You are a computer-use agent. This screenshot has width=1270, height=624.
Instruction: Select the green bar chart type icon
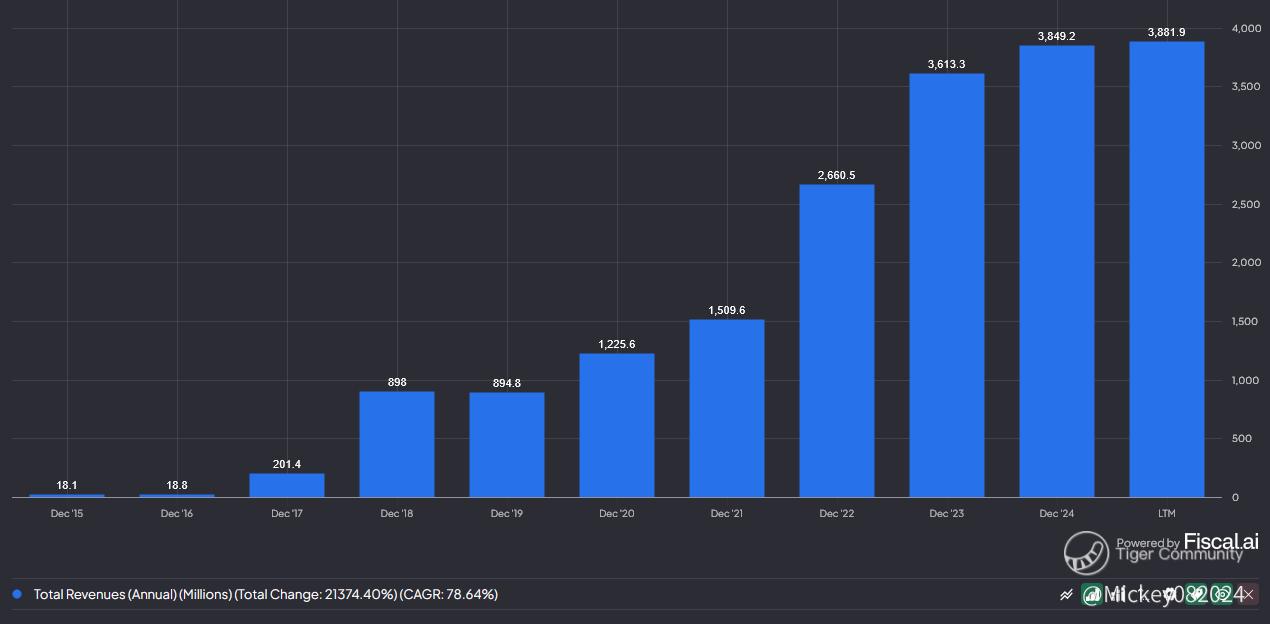coord(1092,594)
